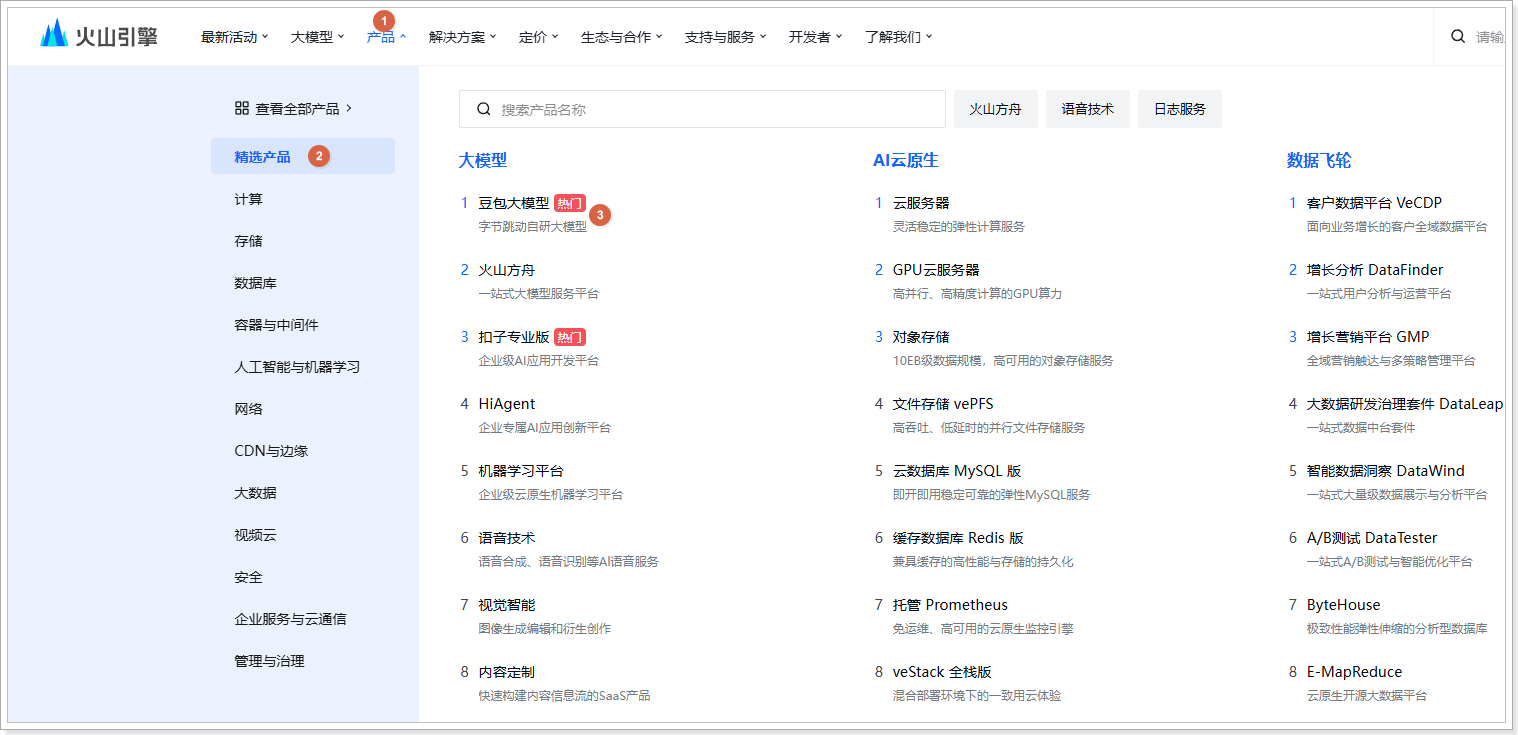Open 托管 Prometheus product link
Screen dimensions: 1518x735
pos(950,605)
